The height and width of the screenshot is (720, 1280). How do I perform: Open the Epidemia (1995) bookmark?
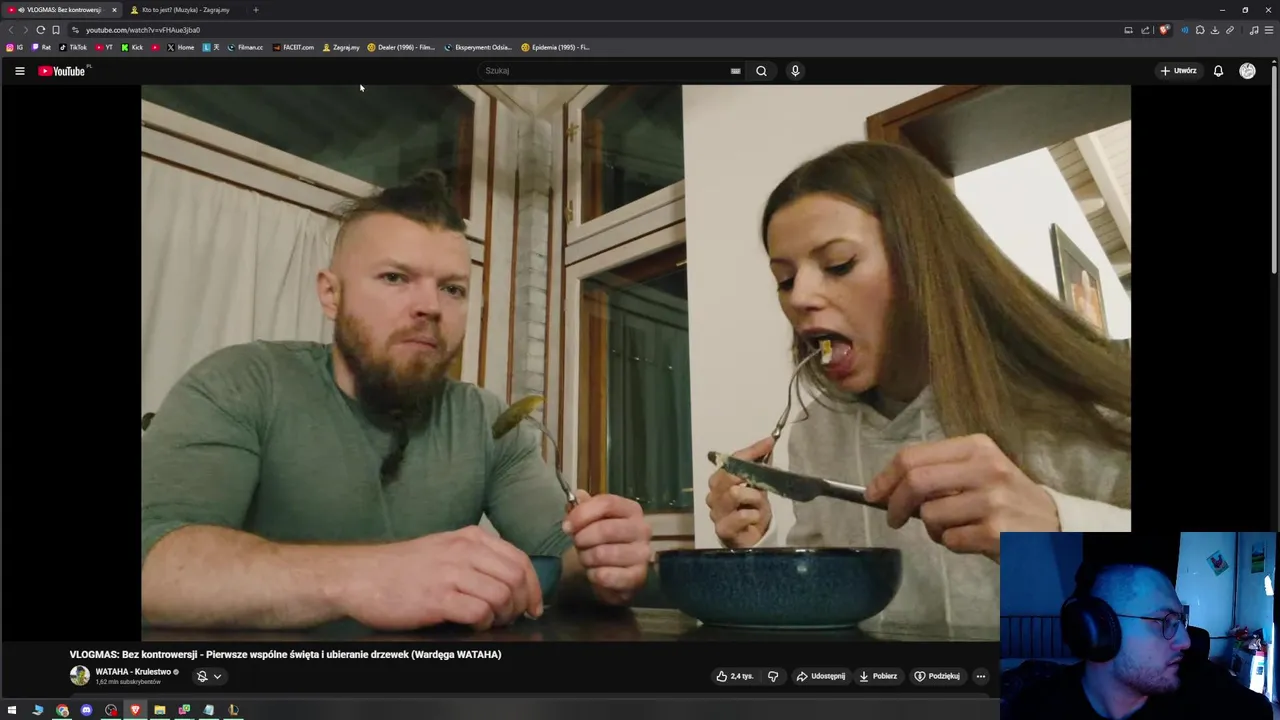pyautogui.click(x=555, y=47)
